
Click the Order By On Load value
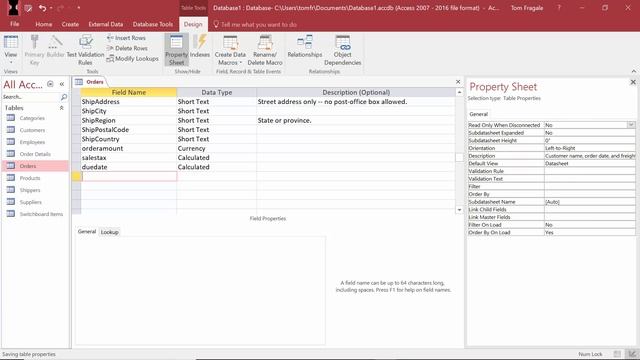tap(589, 232)
